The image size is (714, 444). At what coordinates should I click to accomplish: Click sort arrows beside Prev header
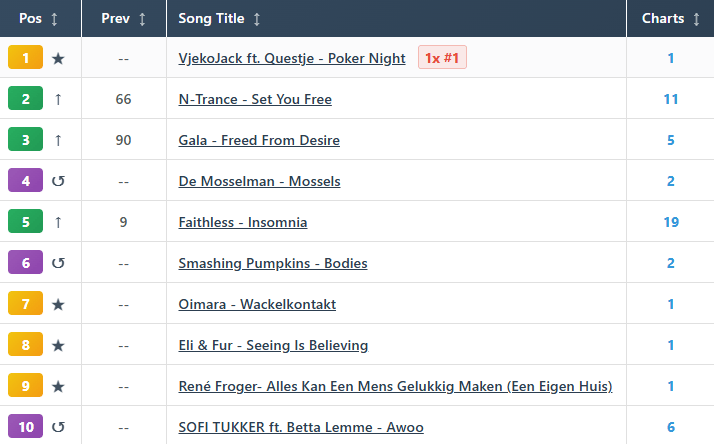142,19
